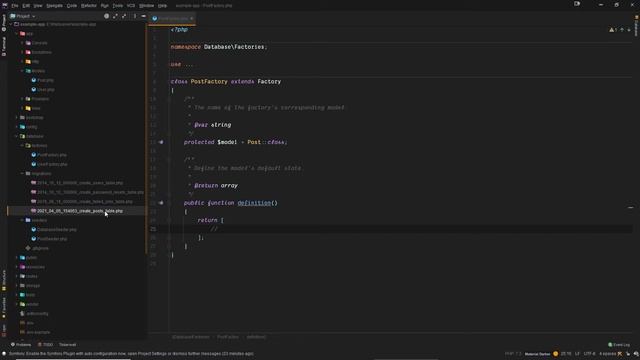Select the .gitignore file under database
This screenshot has height=360, width=640.
pos(40,248)
